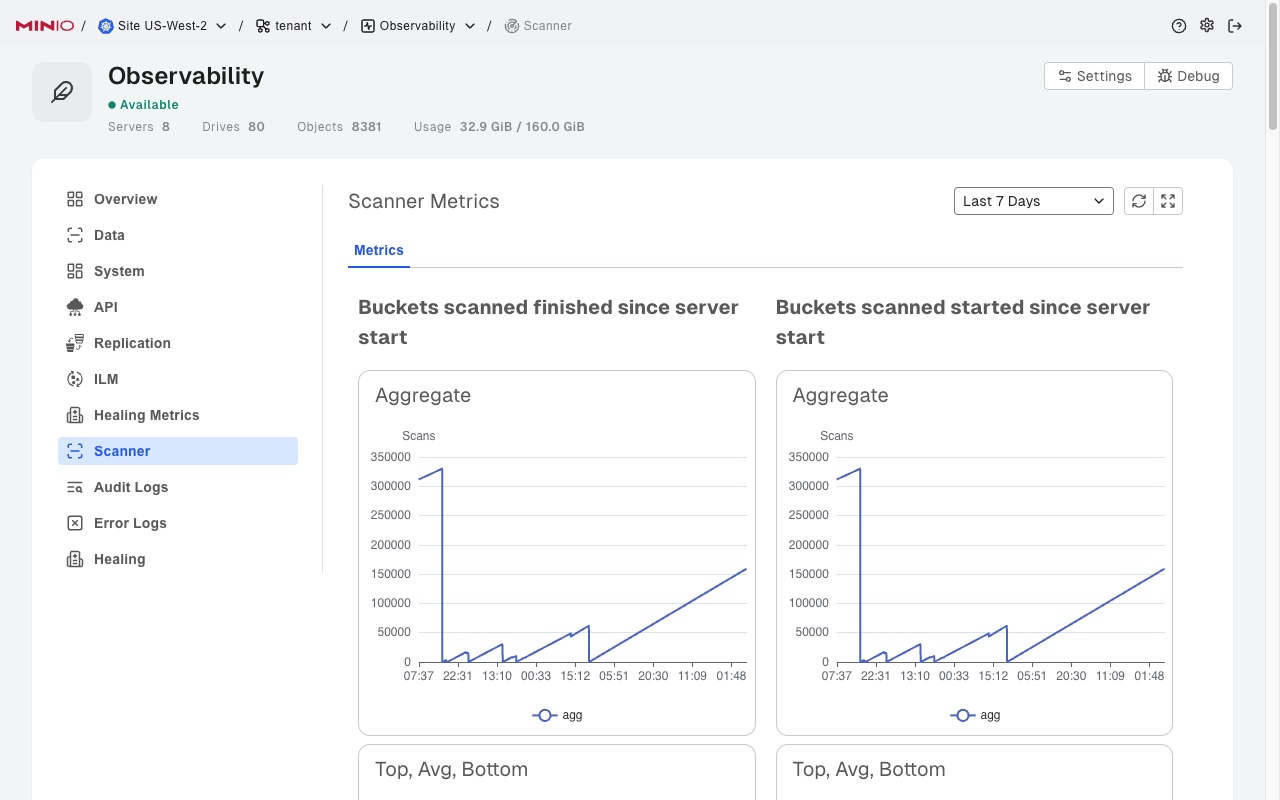Image resolution: width=1280 pixels, height=800 pixels.
Task: Open the Last 7 Days time range dropdown
Action: (x=1033, y=201)
